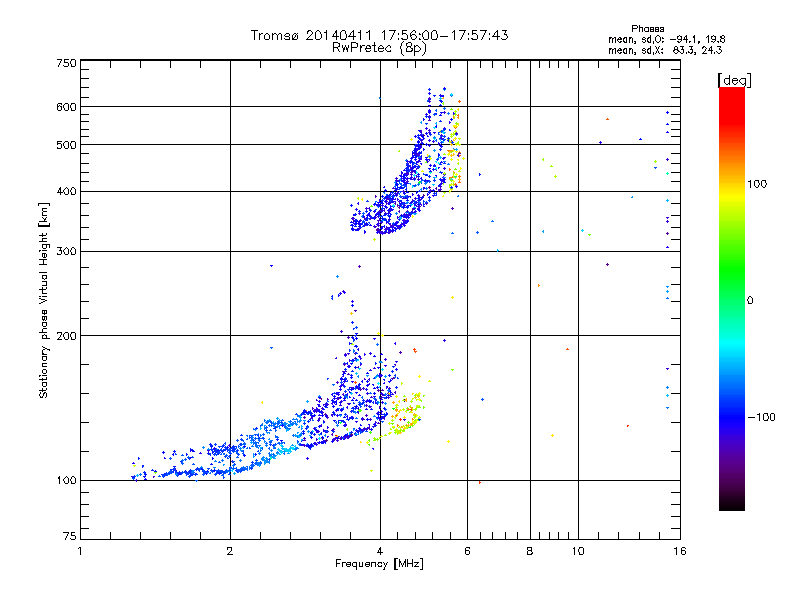Click the '[deg]' colorbar unit label
The height and width of the screenshot is (600, 800).
pyautogui.click(x=734, y=80)
